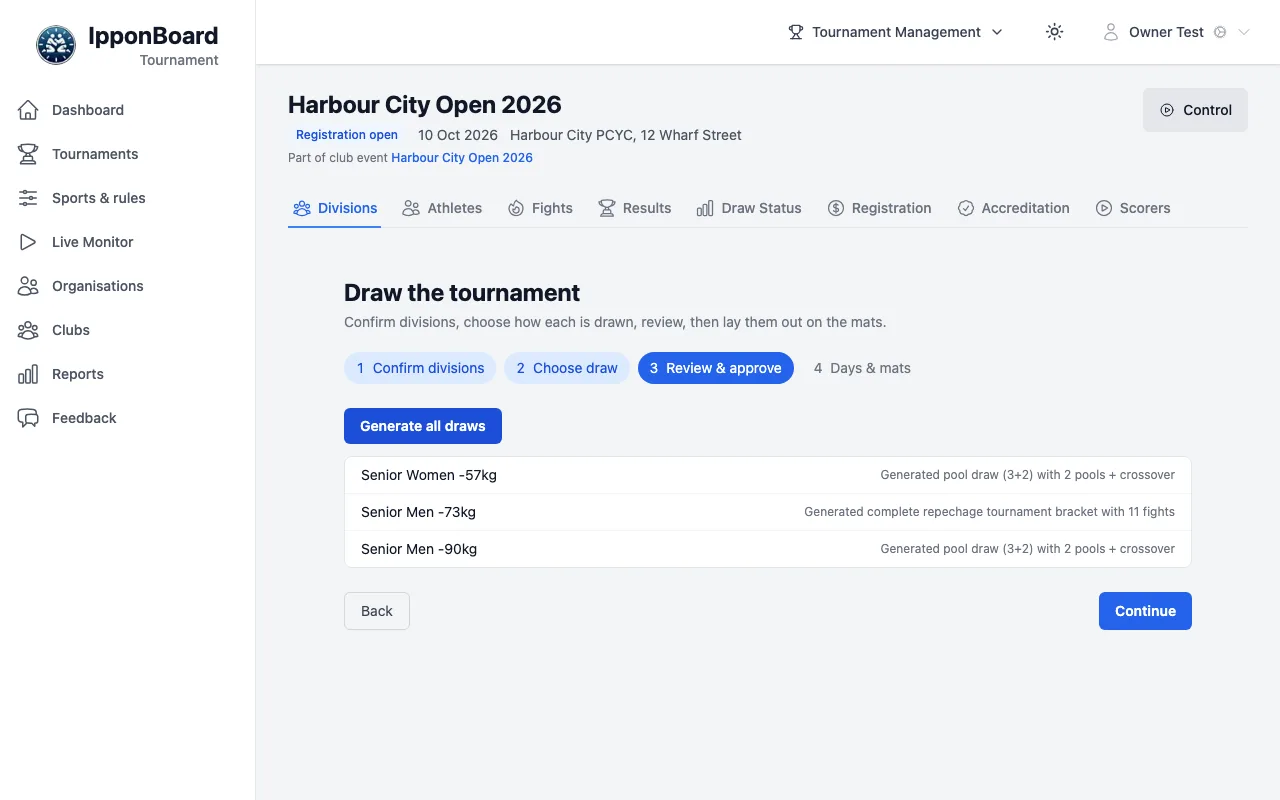
Task: Open Organisations in the sidebar
Action: (x=128, y=286)
